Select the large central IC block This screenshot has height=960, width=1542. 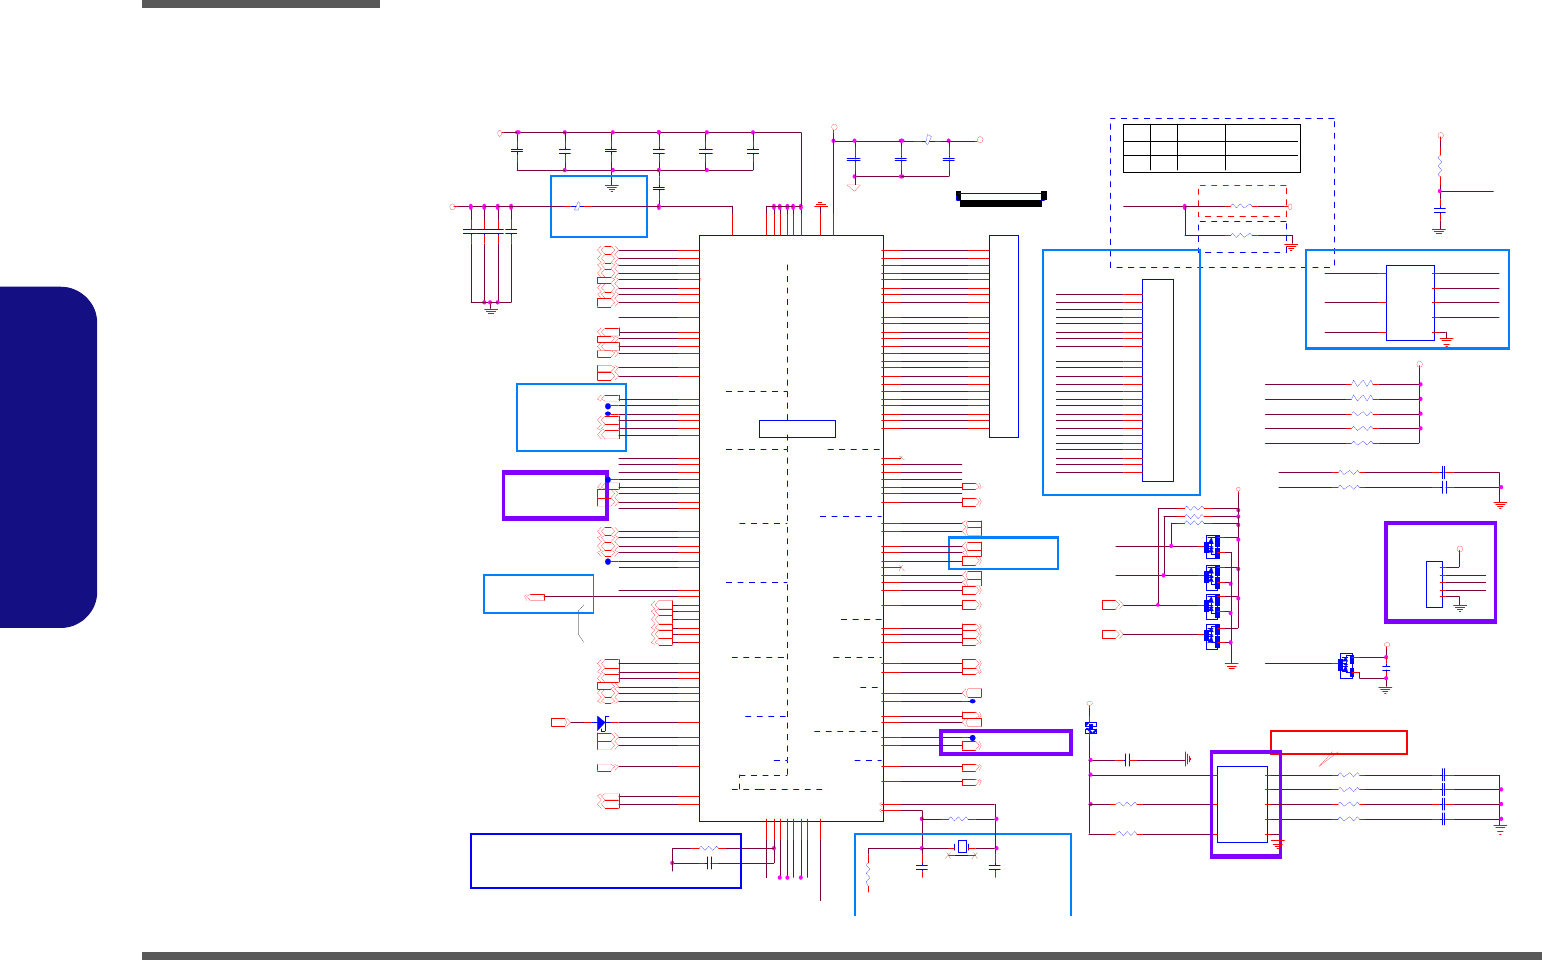coord(791,528)
